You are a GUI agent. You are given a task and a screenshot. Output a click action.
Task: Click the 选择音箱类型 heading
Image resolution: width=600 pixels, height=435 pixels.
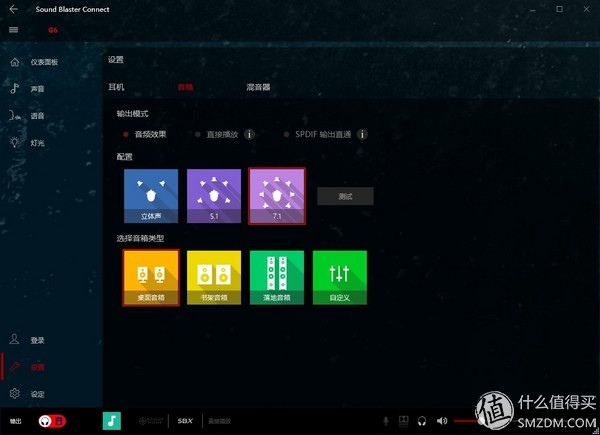coord(140,238)
